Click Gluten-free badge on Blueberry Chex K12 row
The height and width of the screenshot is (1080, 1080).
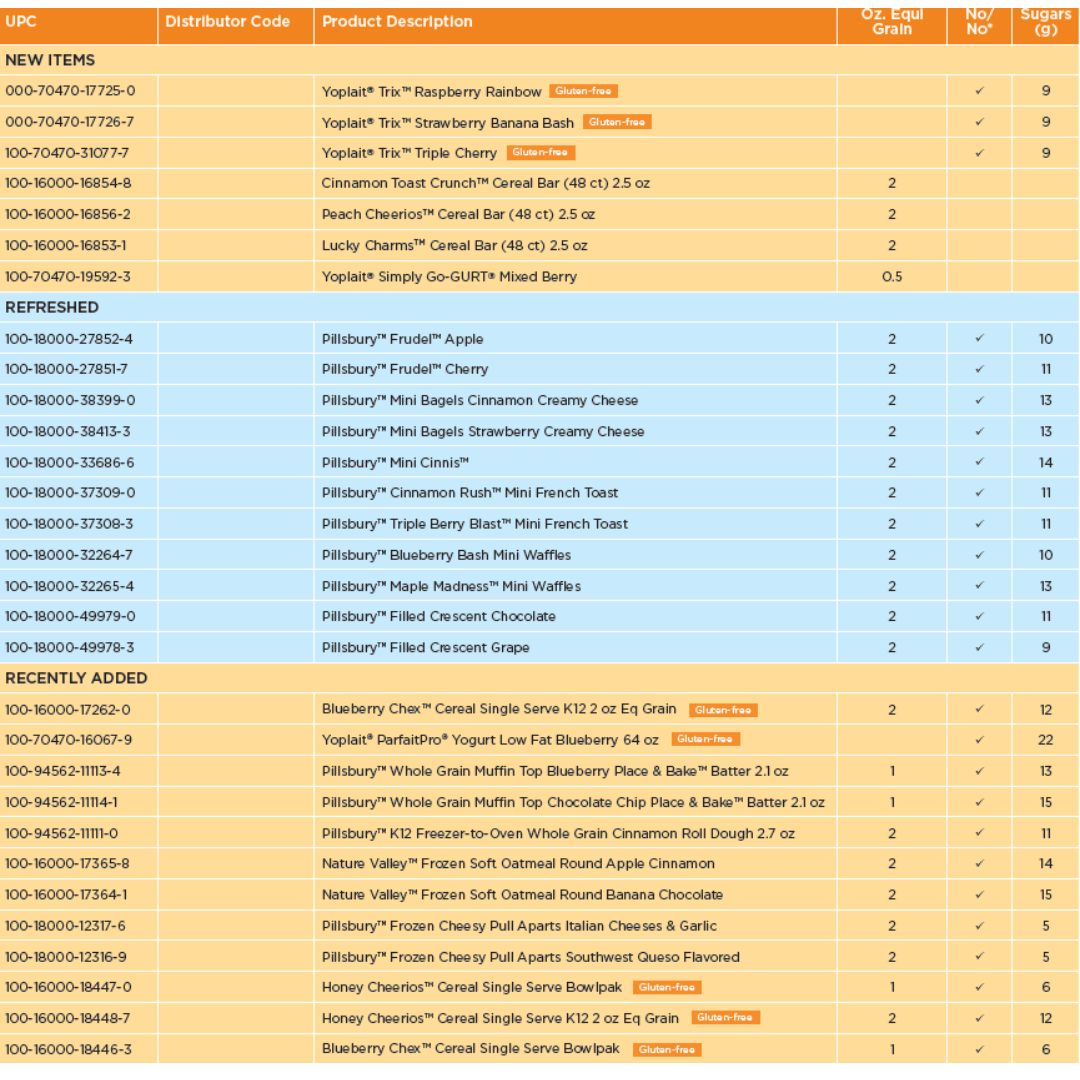click(723, 710)
